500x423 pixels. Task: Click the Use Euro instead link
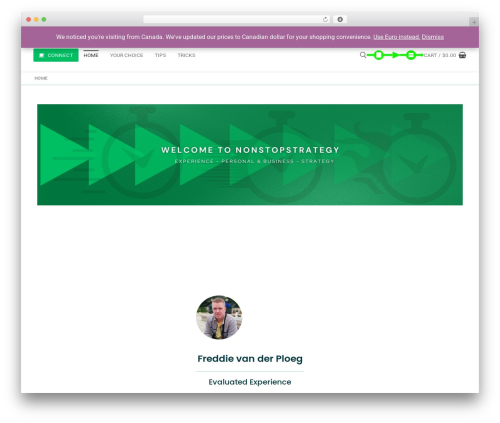pyautogui.click(x=396, y=37)
